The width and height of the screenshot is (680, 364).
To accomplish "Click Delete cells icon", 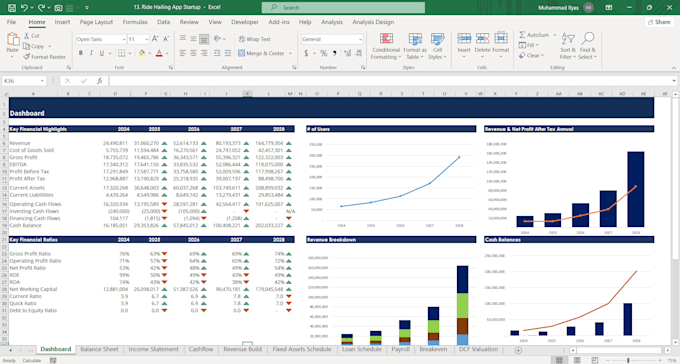I will tap(482, 39).
